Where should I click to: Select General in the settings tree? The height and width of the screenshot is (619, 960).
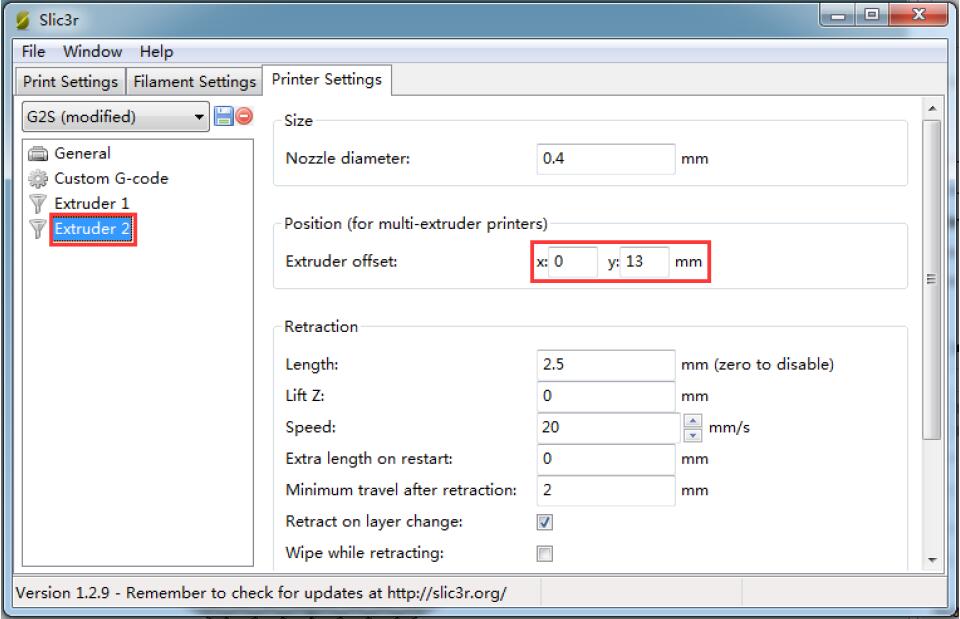[83, 153]
